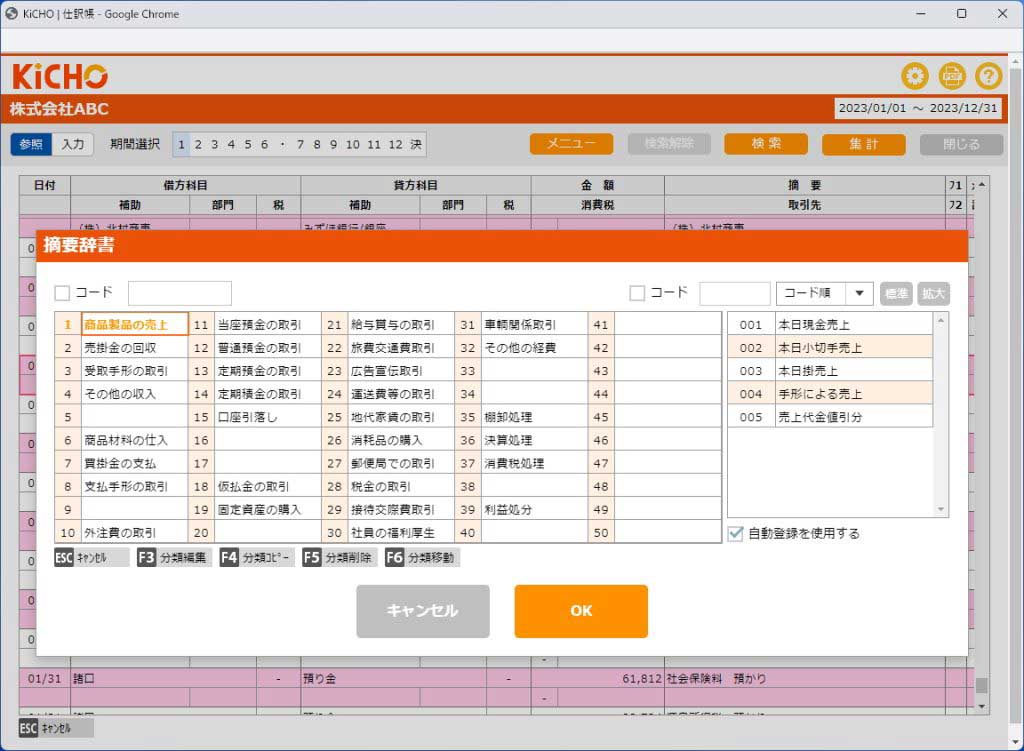Select category 広告宣伝取引

tap(401, 371)
